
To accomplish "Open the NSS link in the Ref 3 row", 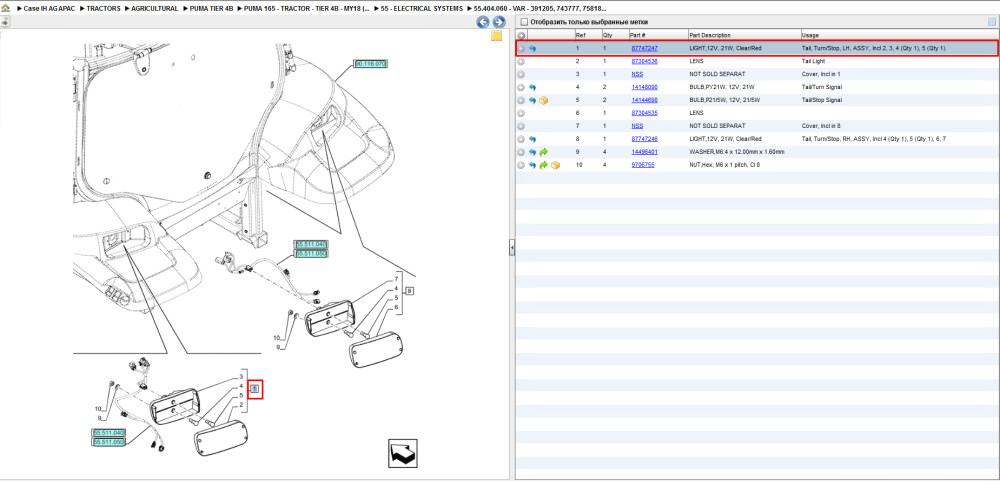I will [x=637, y=75].
